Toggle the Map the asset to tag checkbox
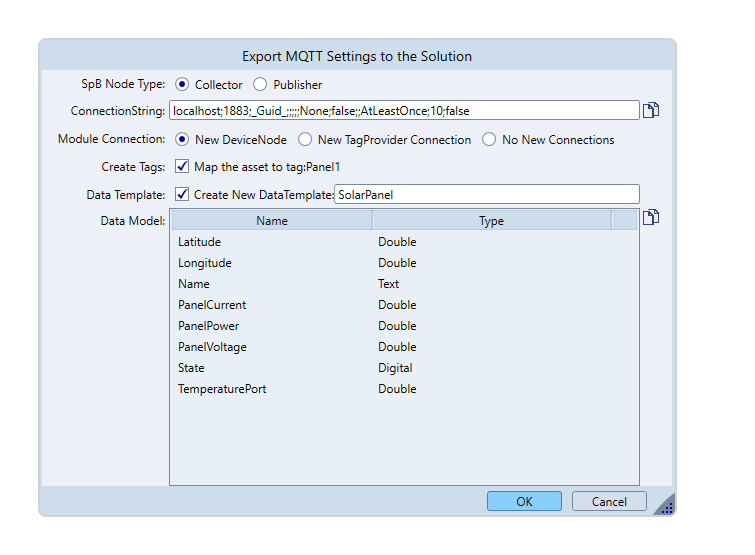Screen dimensions: 755x555 pyautogui.click(x=182, y=167)
